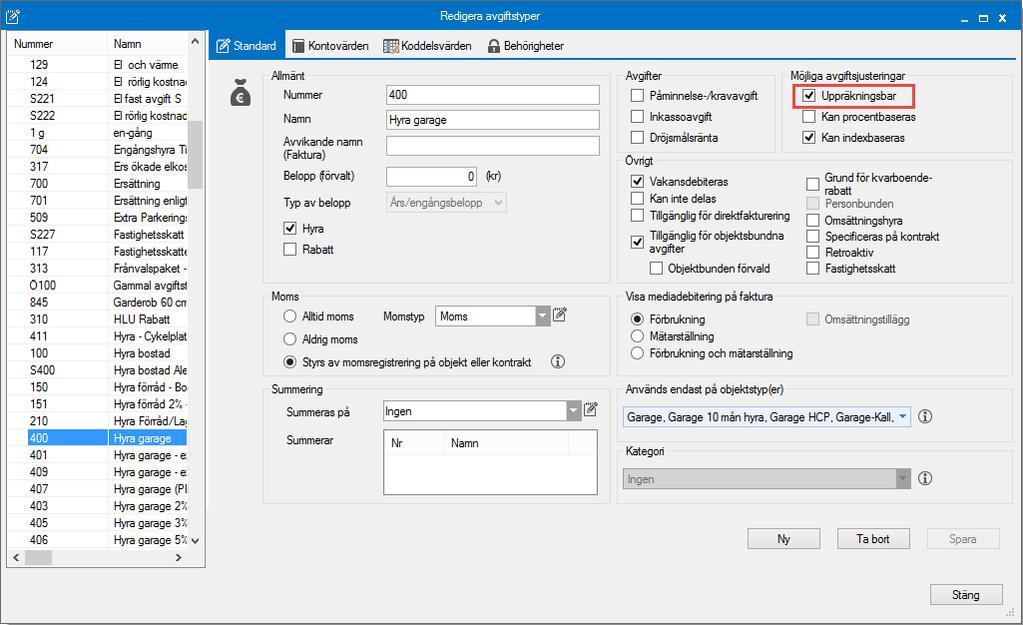Select Förbrukning och mätarställning radio button
This screenshot has height=625, width=1023.
click(637, 353)
